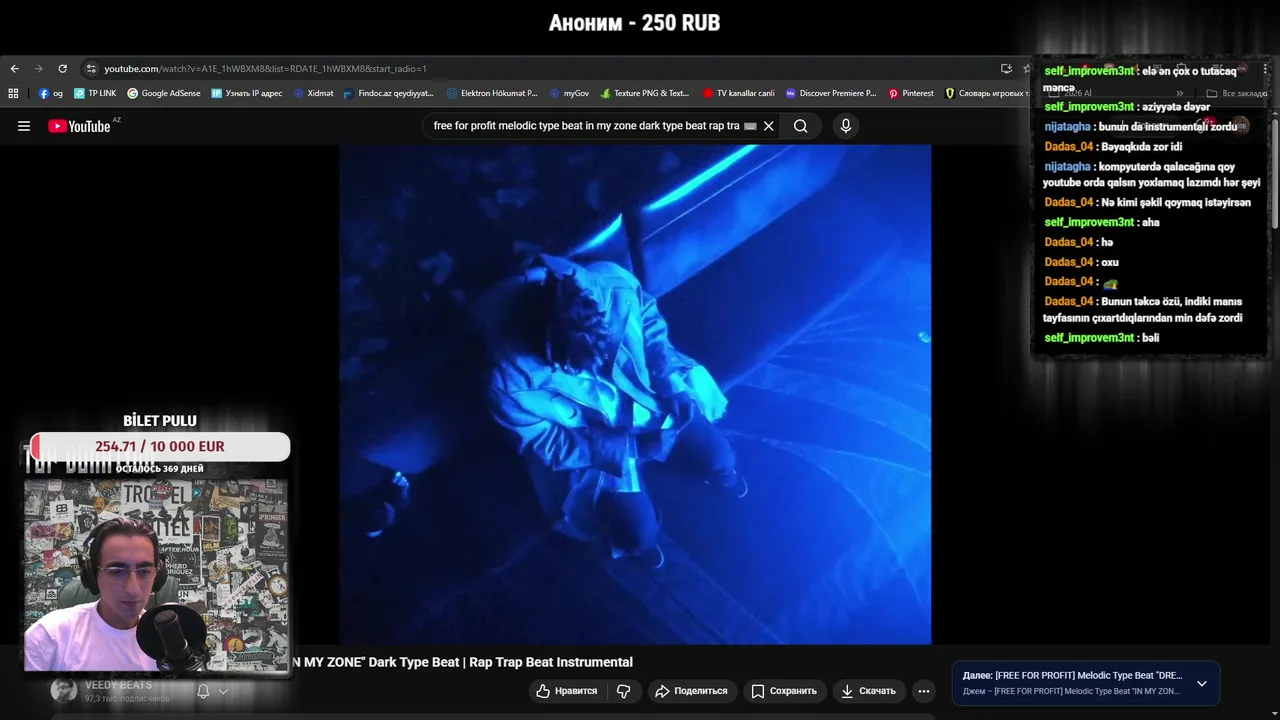Download the video with Скачать
This screenshot has width=1280, height=720.
click(x=868, y=691)
